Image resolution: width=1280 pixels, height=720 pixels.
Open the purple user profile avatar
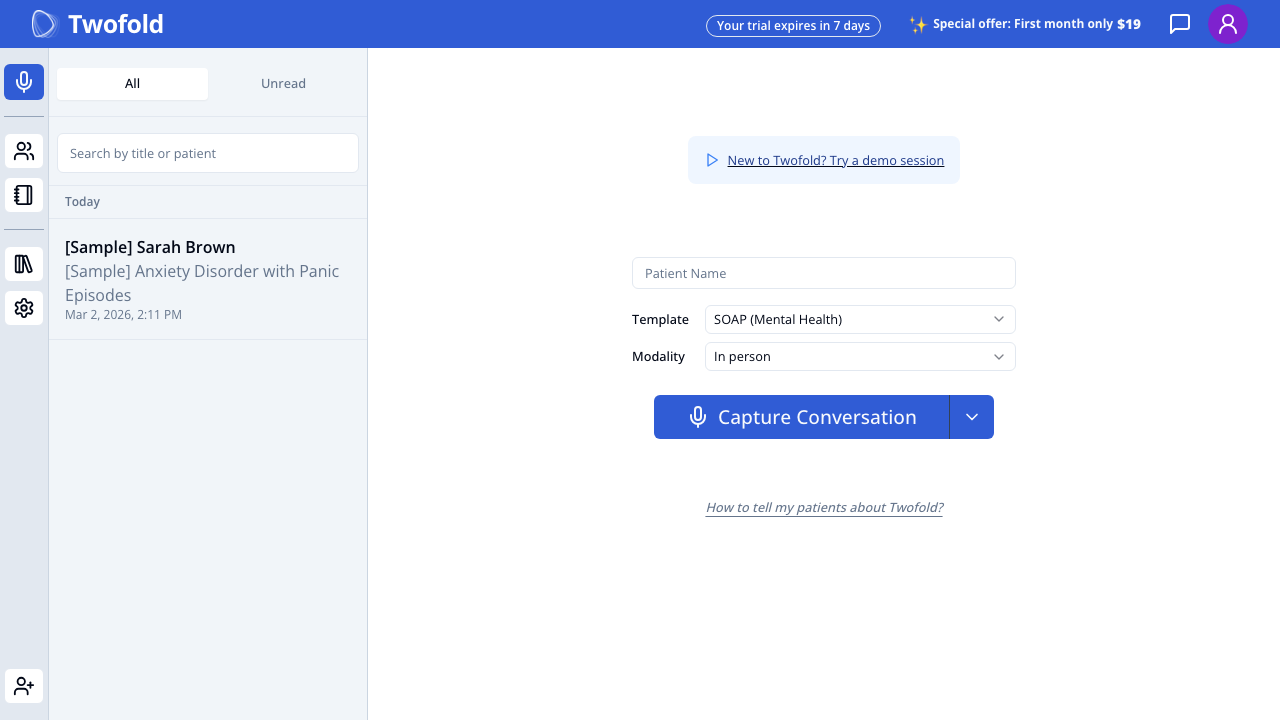(1227, 24)
